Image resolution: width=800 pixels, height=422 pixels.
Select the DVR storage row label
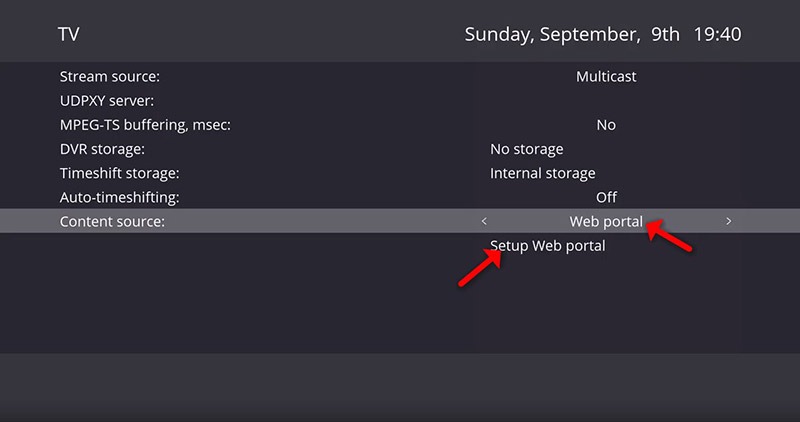tap(102, 149)
